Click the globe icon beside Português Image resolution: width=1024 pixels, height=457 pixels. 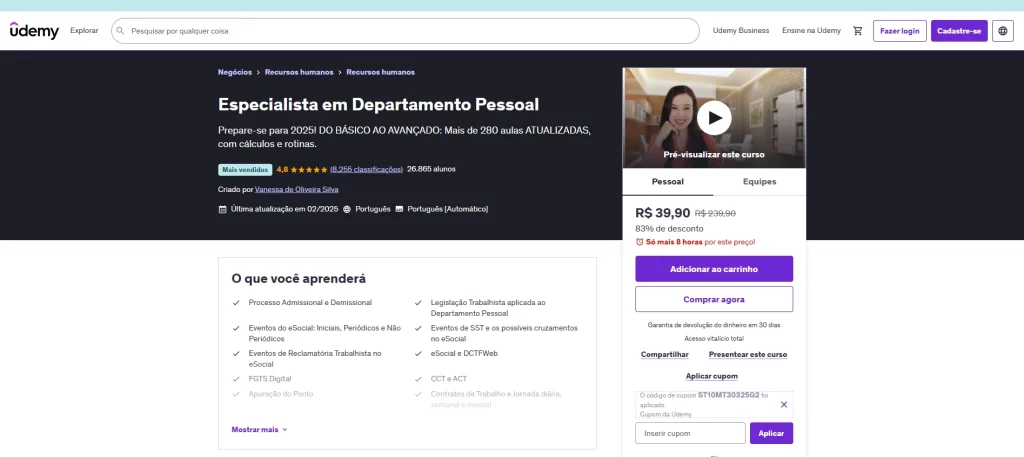point(347,210)
